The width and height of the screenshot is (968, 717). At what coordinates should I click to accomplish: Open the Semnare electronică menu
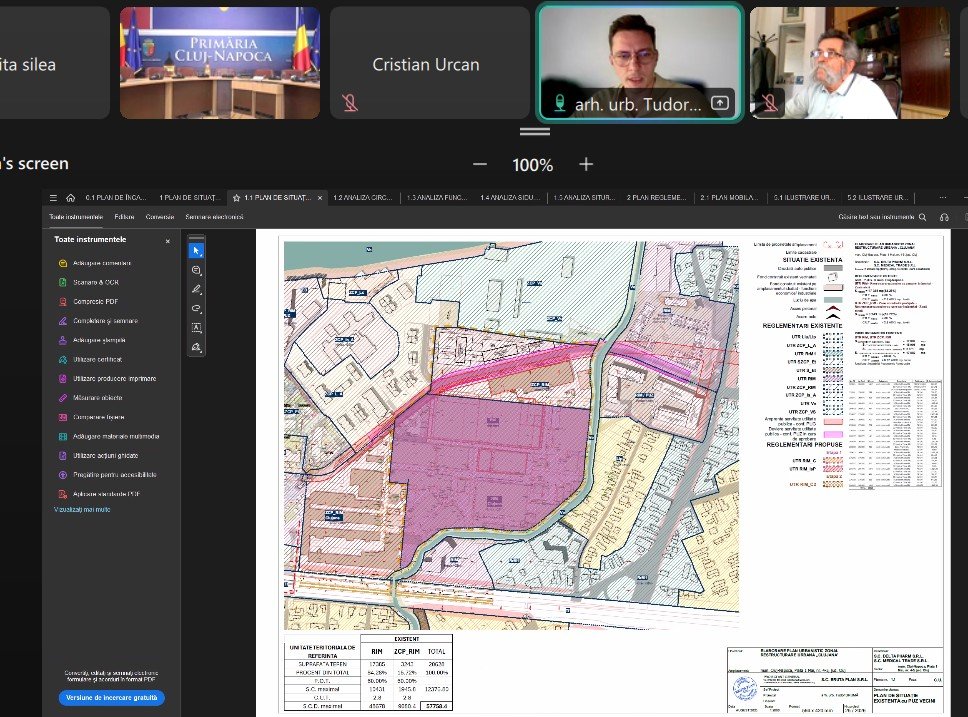(214, 217)
